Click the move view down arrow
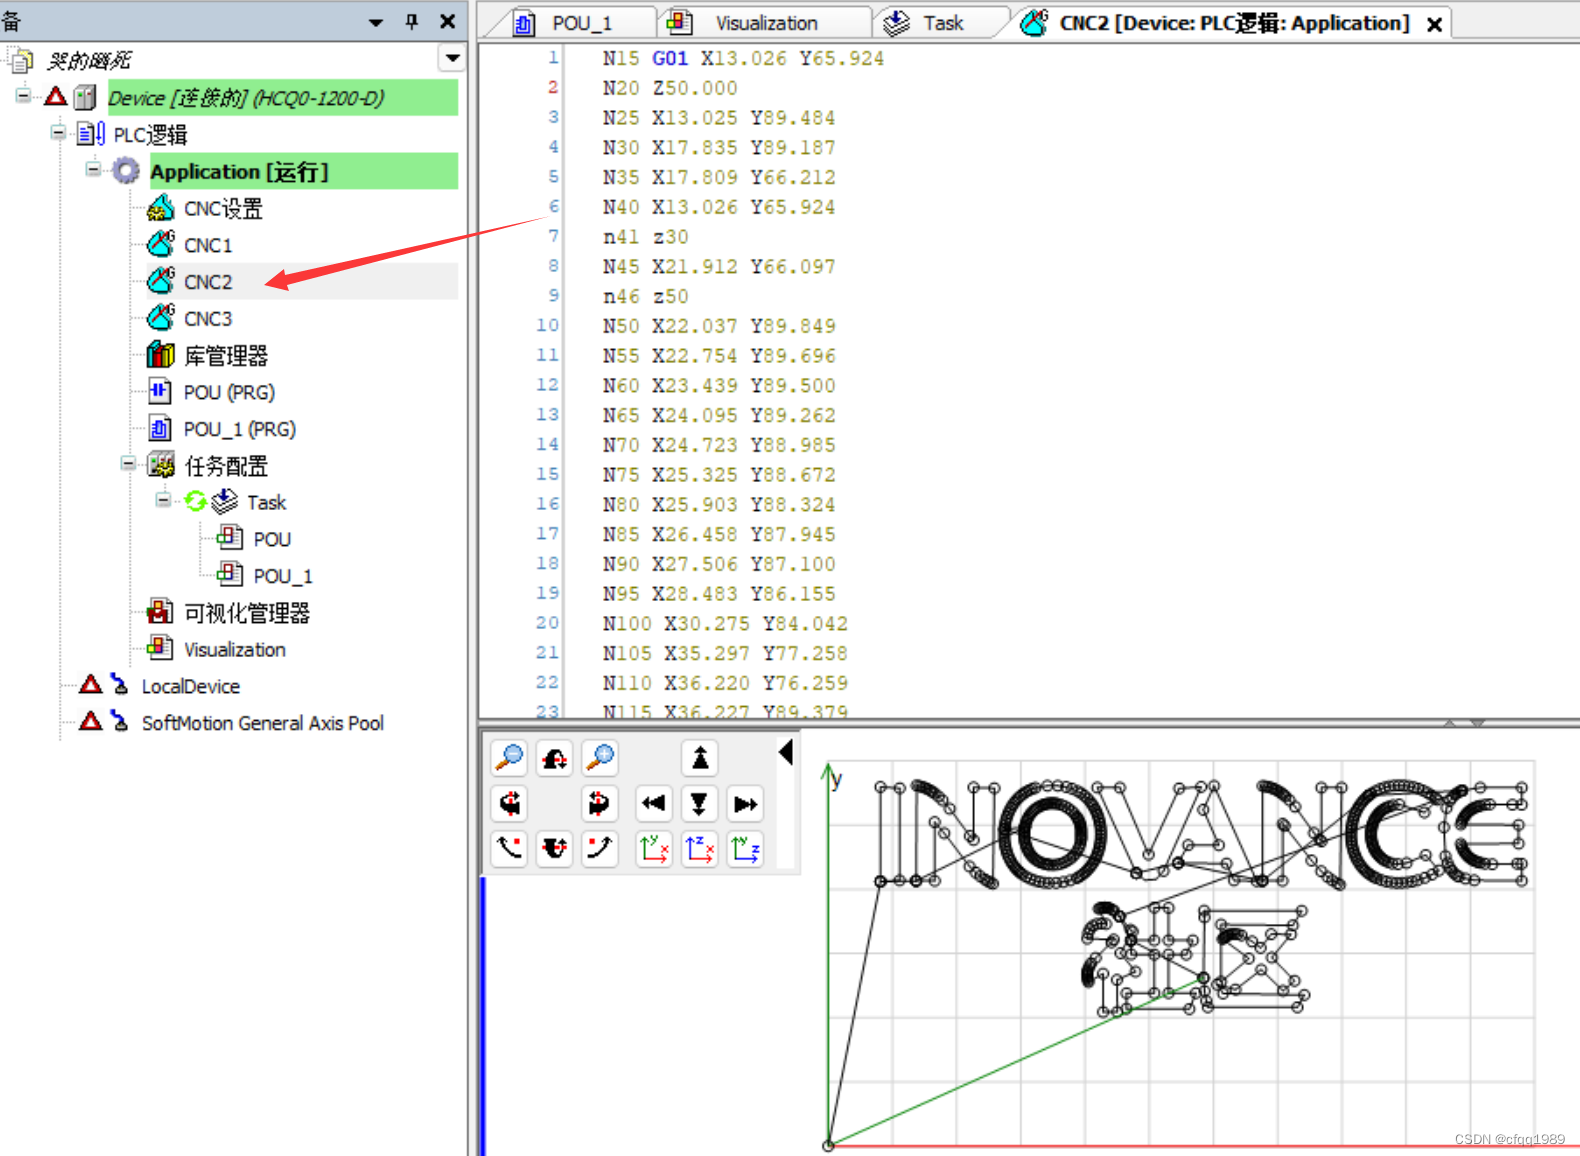The width and height of the screenshot is (1580, 1156). point(700,803)
